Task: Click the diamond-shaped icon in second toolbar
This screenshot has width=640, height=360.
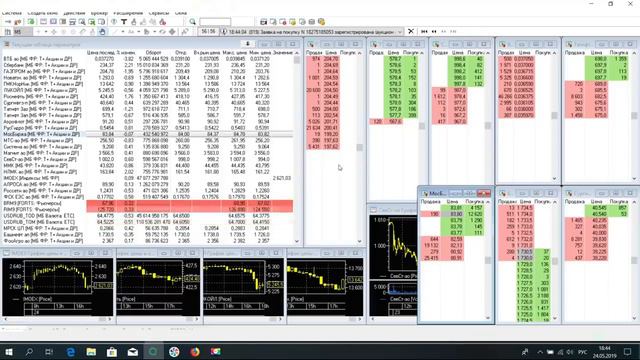Action: coord(172,31)
